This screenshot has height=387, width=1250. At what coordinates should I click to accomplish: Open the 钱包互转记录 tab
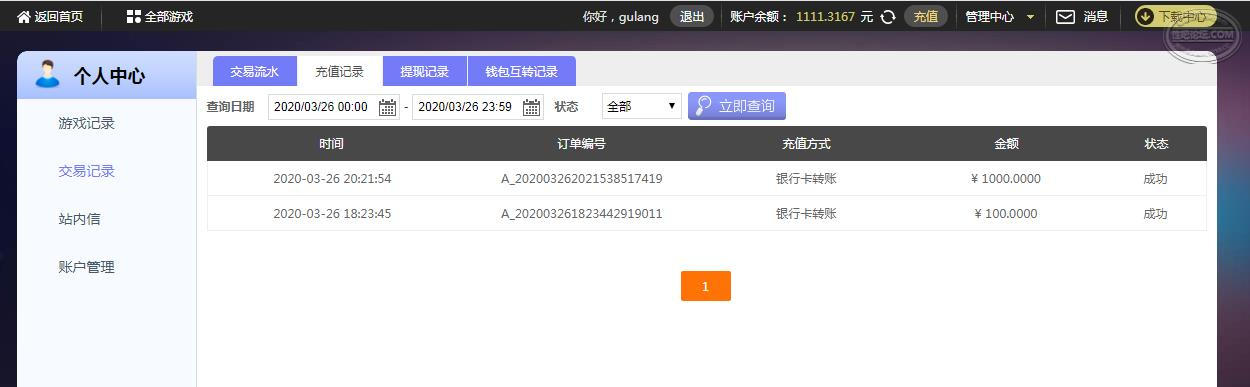pos(522,72)
